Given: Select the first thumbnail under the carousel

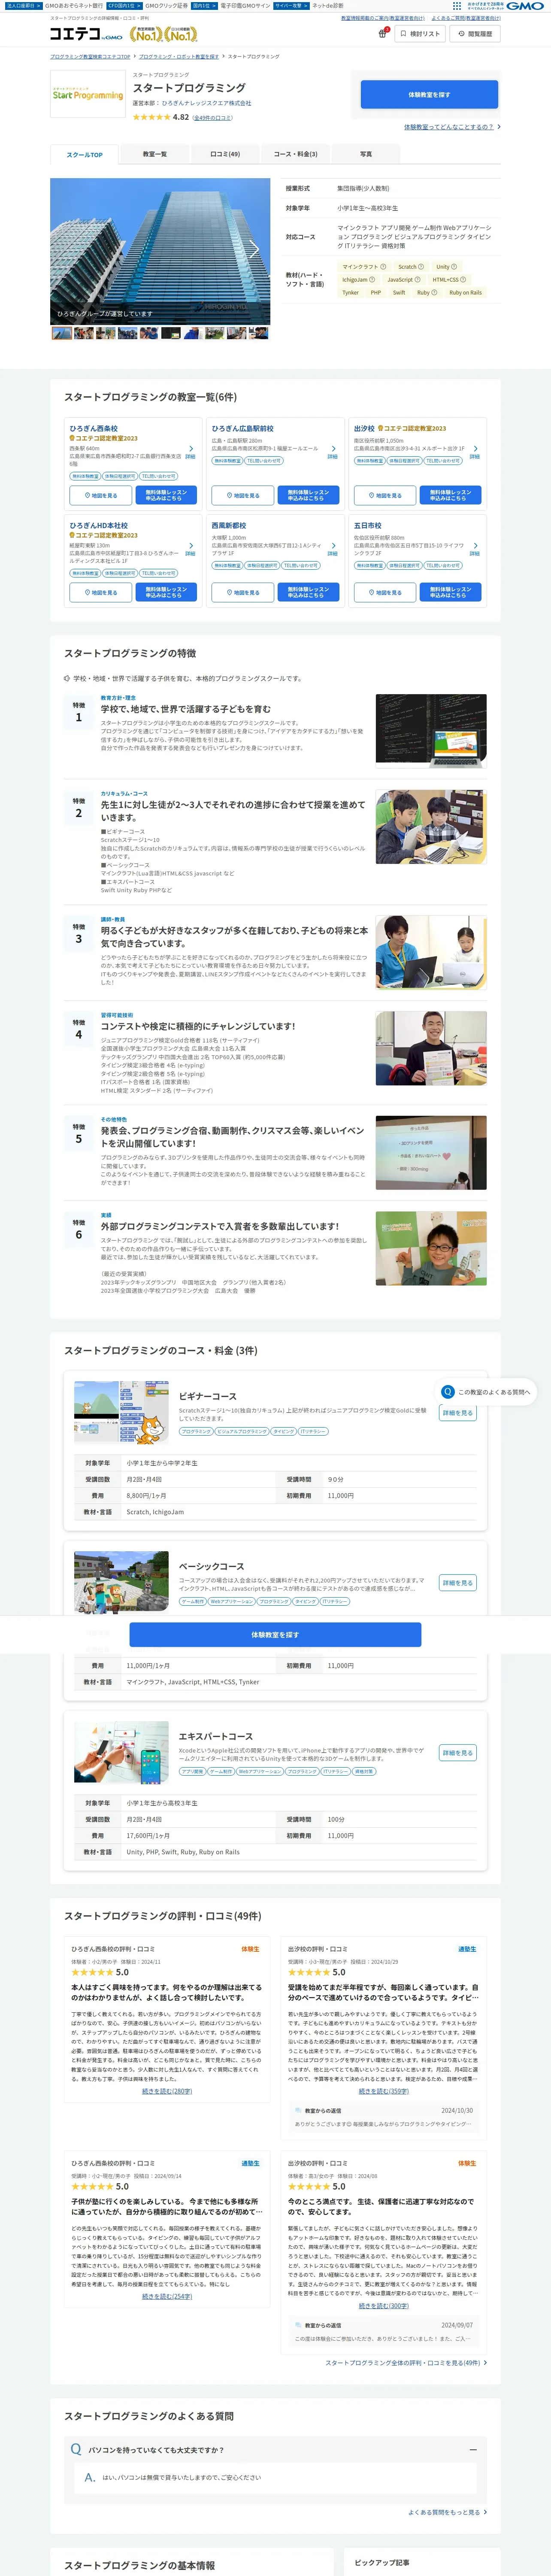Looking at the screenshot, I should [61, 333].
